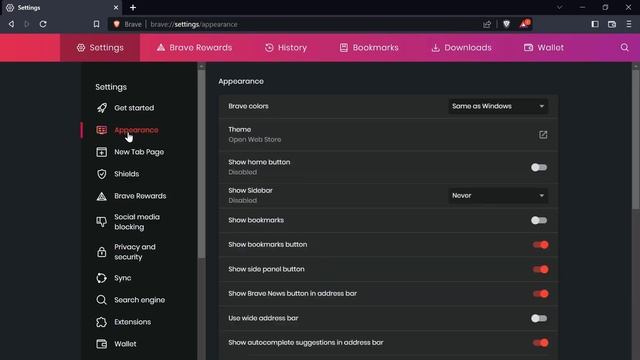Click the back navigation arrow

pyautogui.click(x=11, y=24)
